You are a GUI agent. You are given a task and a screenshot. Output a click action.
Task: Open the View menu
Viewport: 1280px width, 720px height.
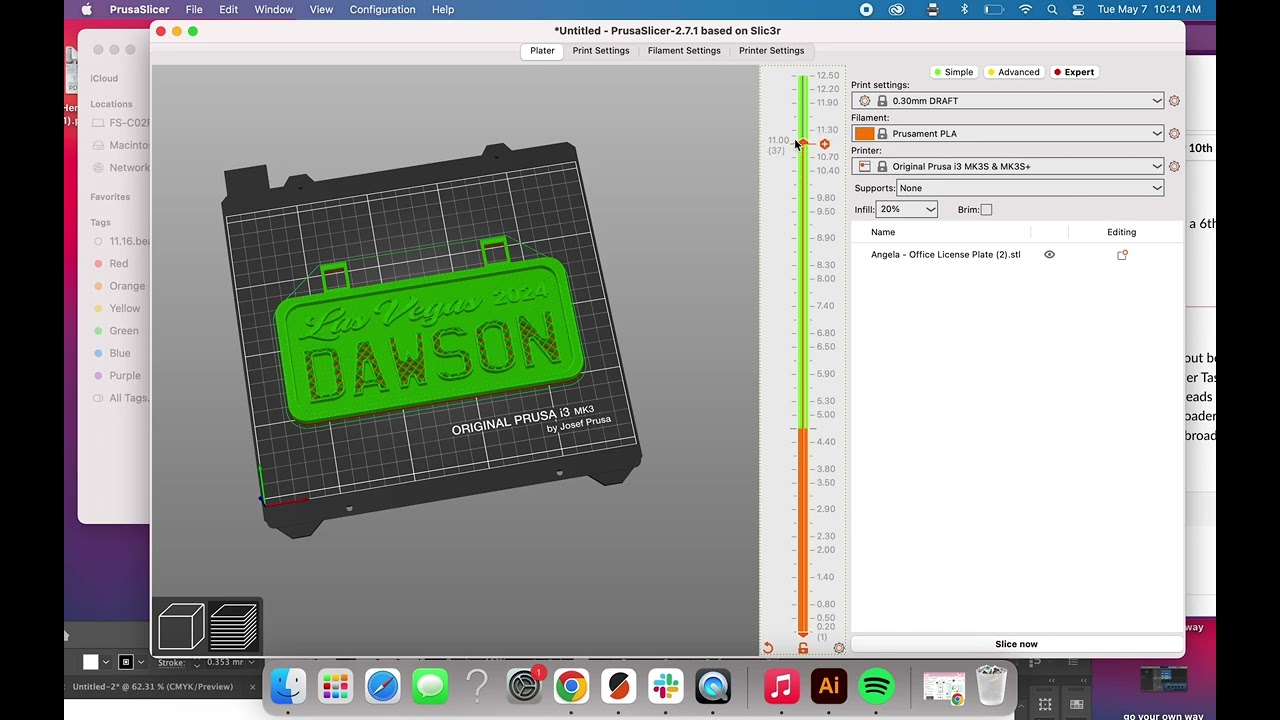321,9
